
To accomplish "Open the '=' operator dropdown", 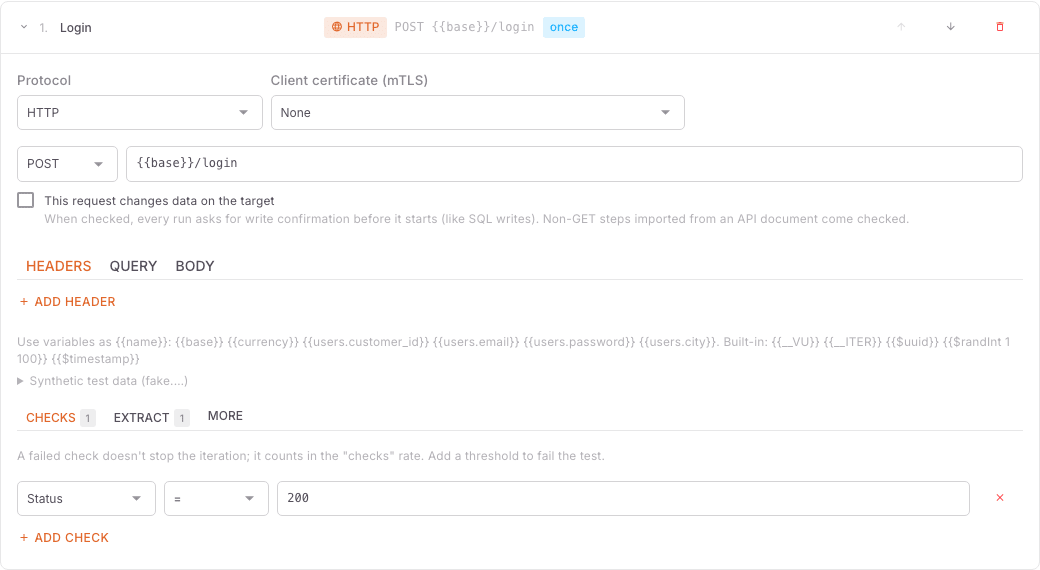I will coord(216,498).
